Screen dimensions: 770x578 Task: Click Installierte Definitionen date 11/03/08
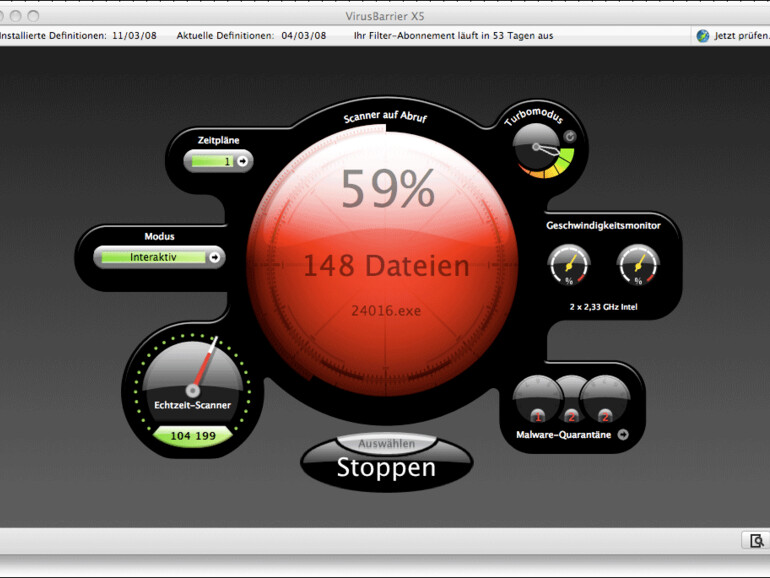[135, 35]
